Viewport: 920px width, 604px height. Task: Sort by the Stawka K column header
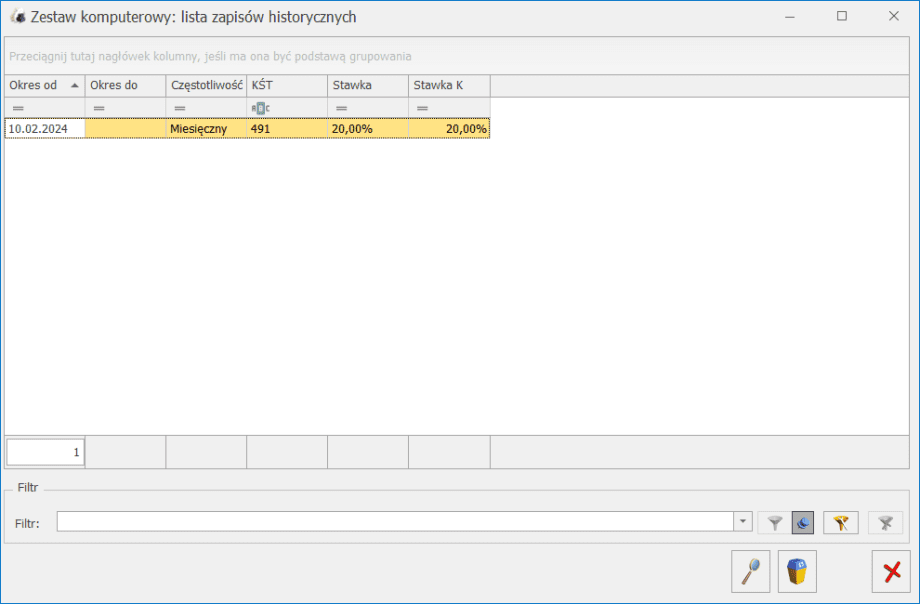pos(449,86)
